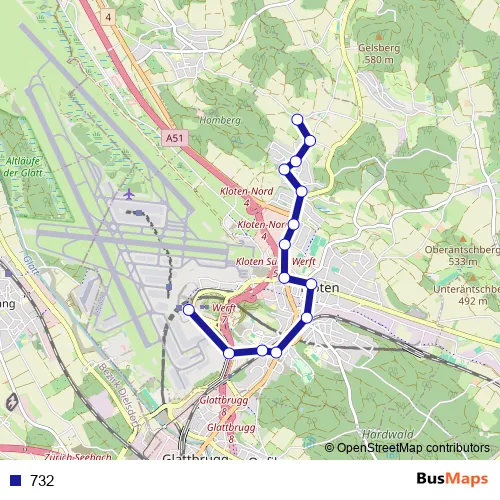Select the Gelsberg peak triangle marker
This screenshot has height=500, width=500.
click(x=379, y=36)
